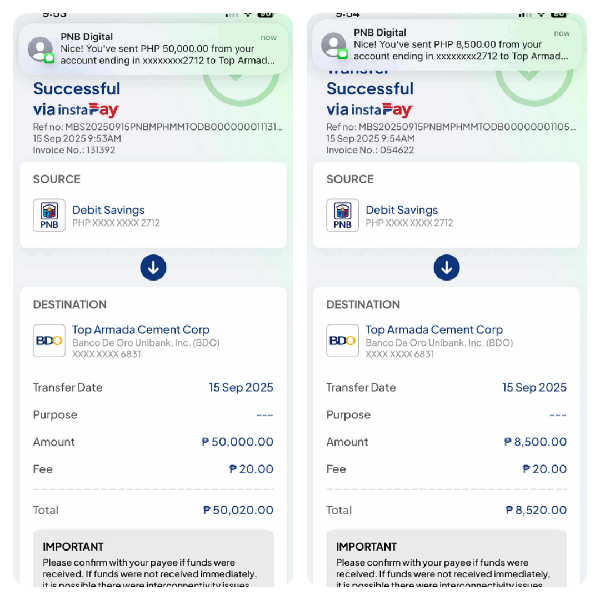Tap the BDO logo in right receipt's destination
This screenshot has height=600, width=600.
point(342,341)
